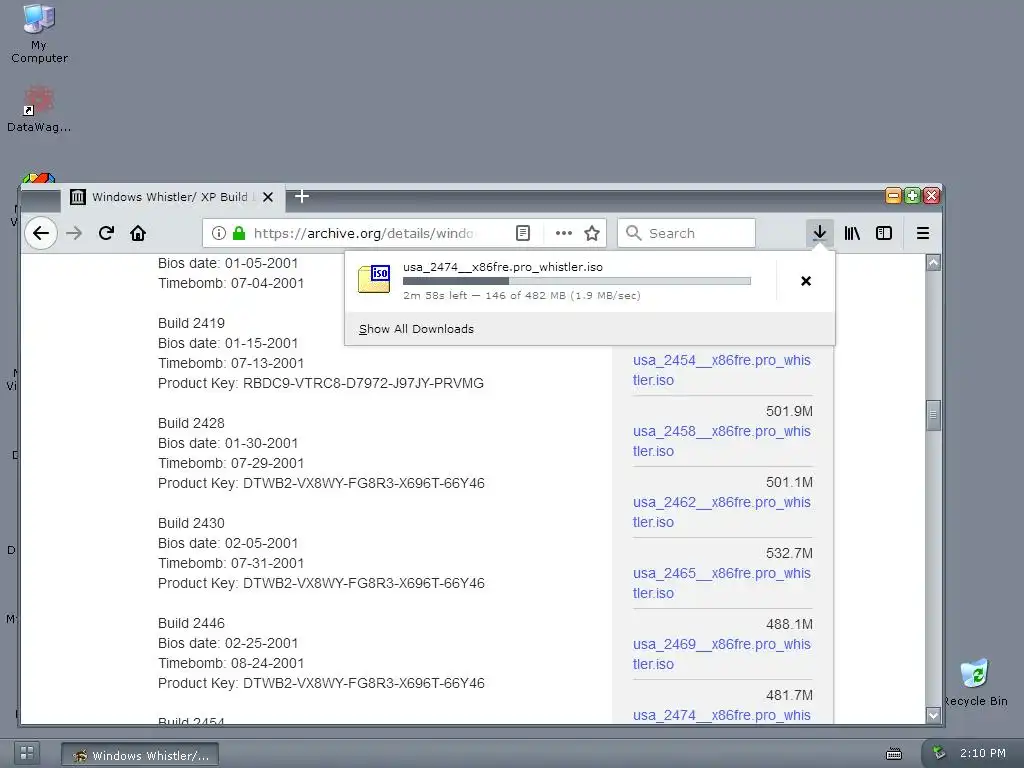Show site information via the info icon
This screenshot has height=768, width=1024.
point(219,233)
